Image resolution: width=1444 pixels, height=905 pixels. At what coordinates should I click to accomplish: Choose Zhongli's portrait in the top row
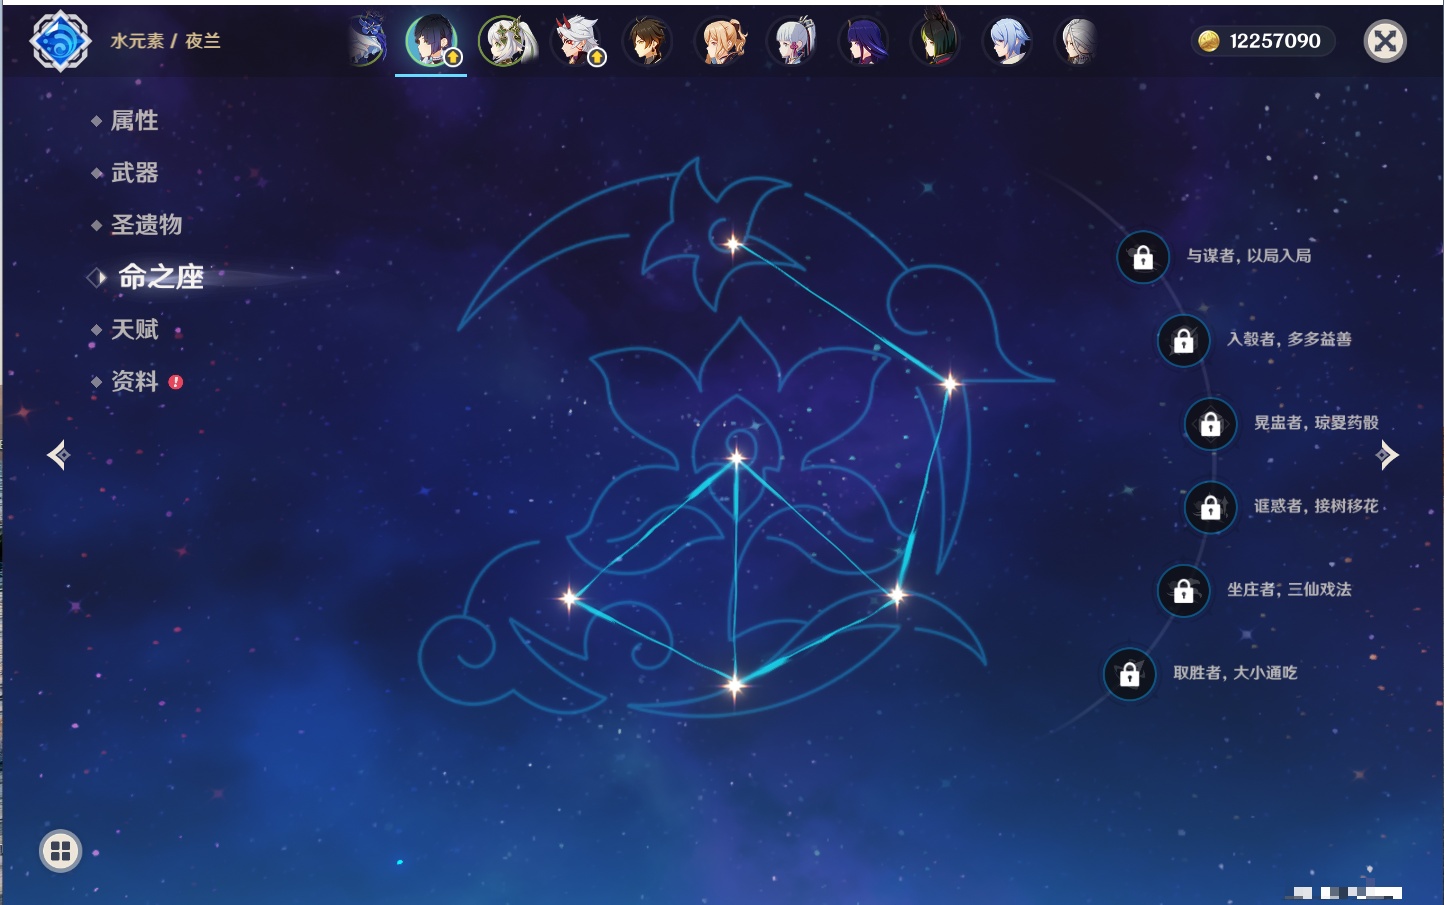tap(648, 42)
